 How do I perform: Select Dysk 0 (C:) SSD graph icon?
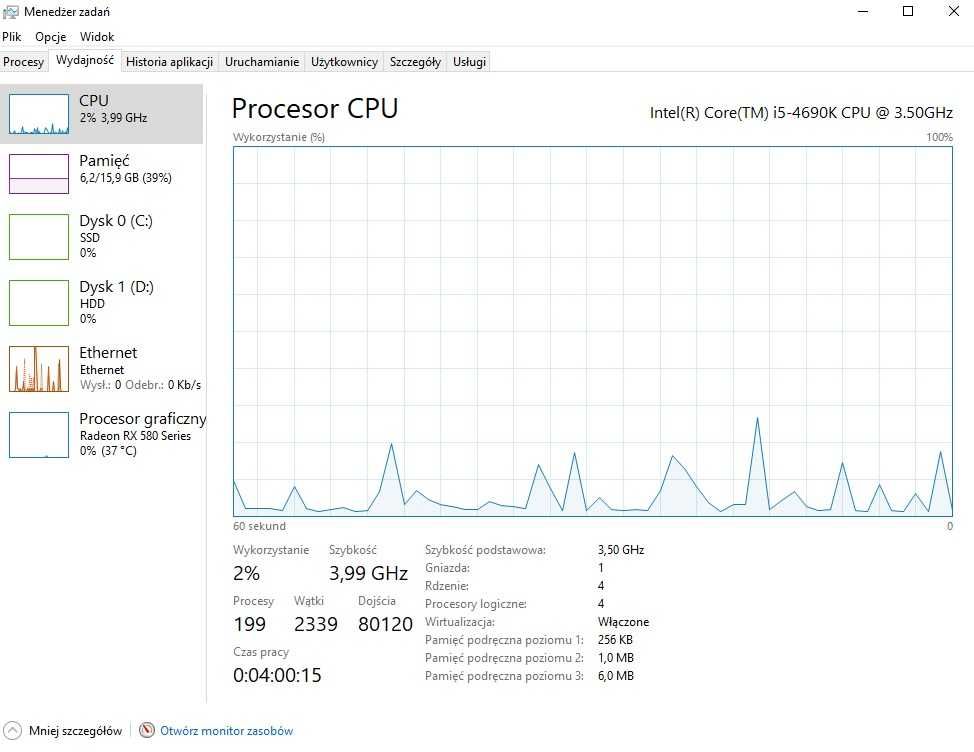(39, 237)
